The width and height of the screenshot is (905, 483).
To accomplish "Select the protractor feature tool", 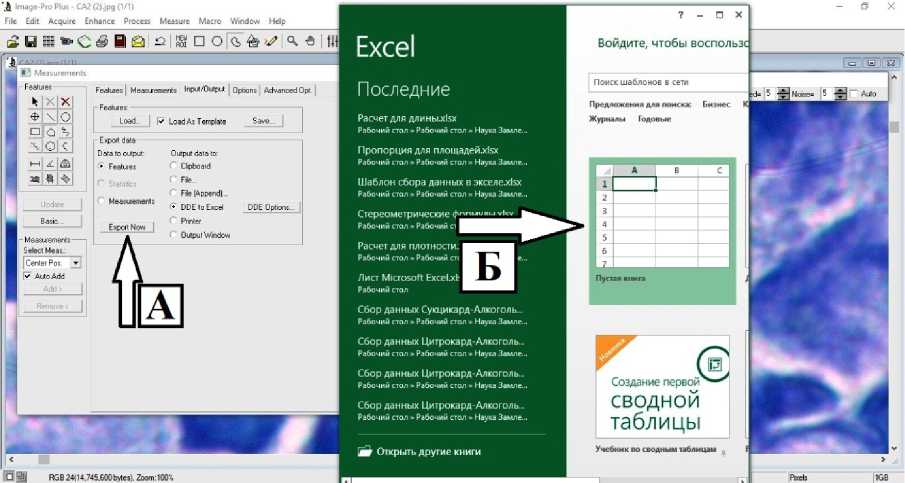I will click(66, 164).
